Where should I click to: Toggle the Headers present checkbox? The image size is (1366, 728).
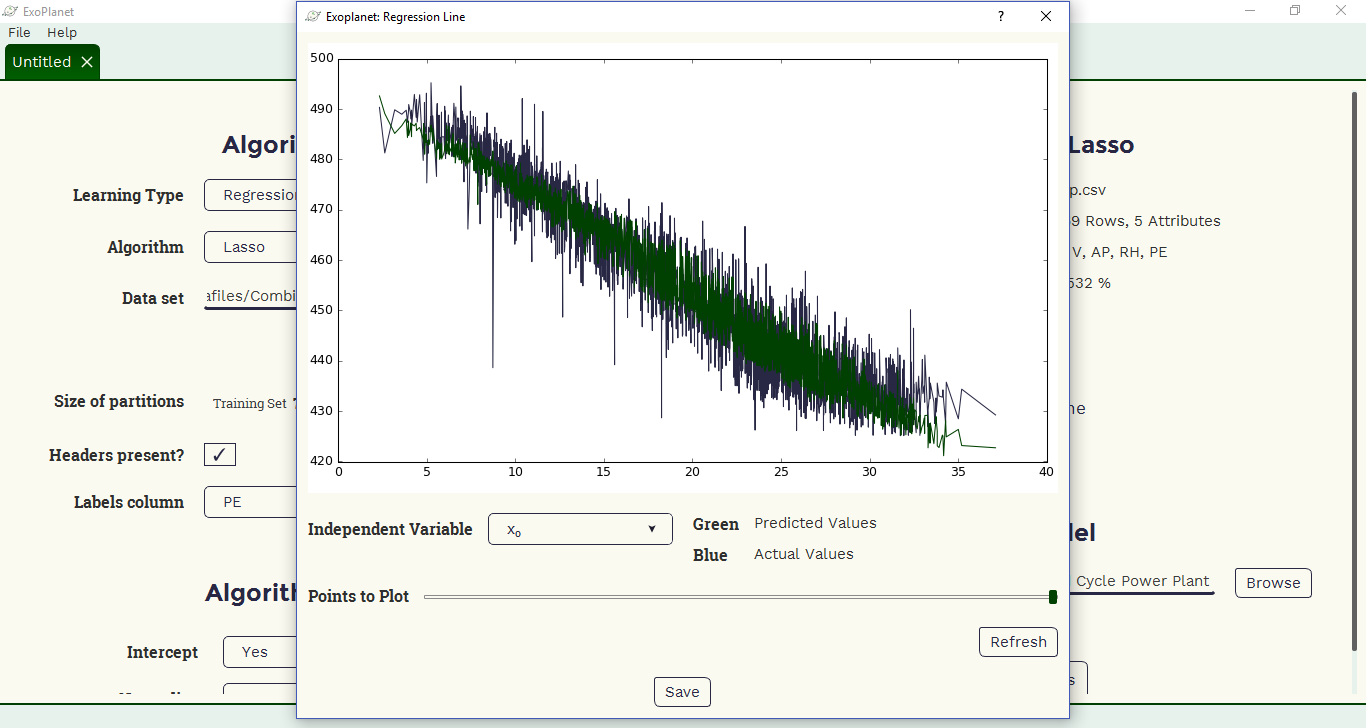[x=220, y=455]
